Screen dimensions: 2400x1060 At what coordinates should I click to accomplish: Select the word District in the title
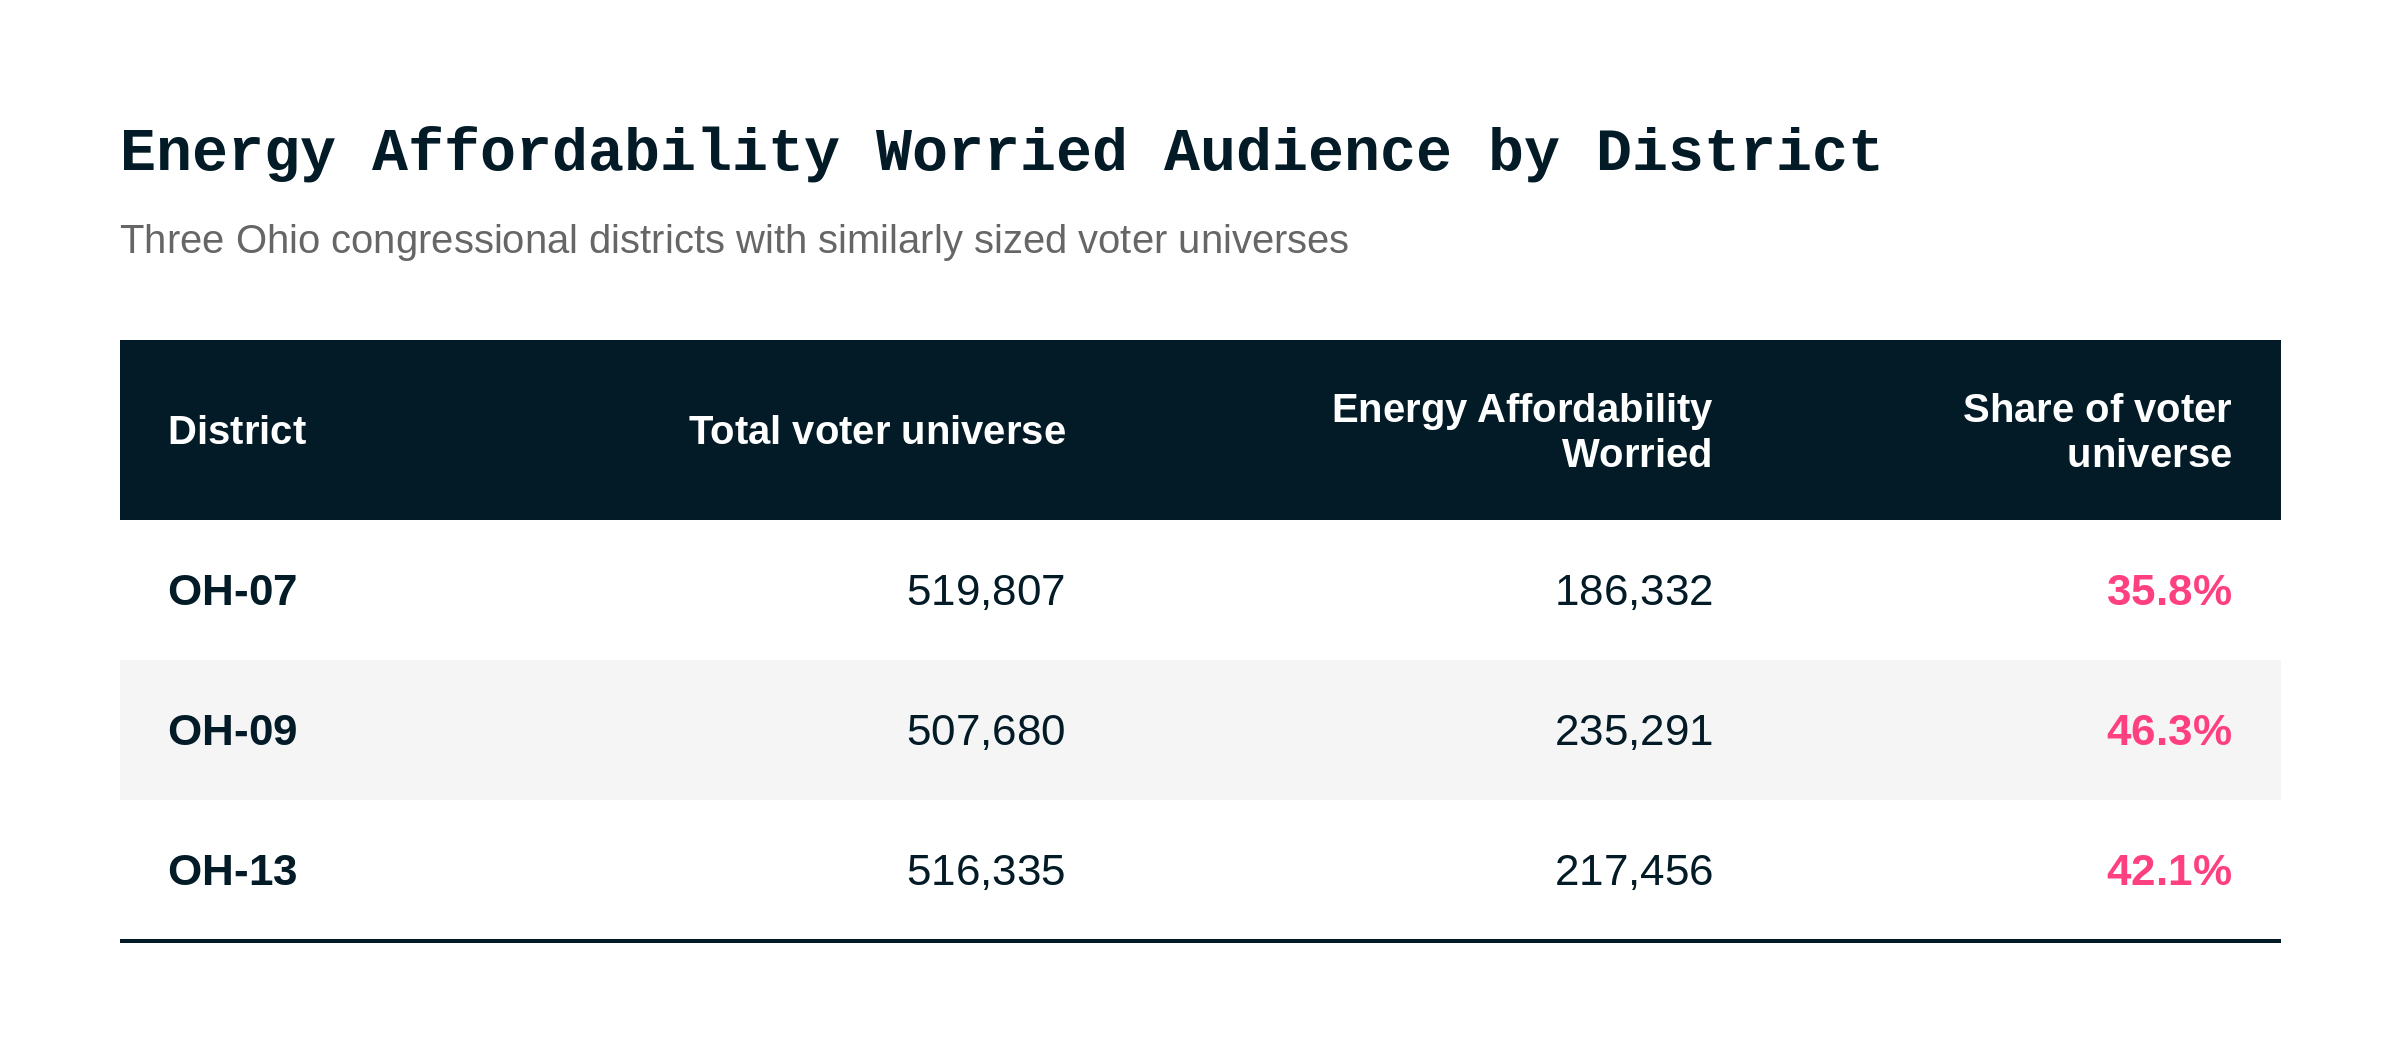(1738, 151)
